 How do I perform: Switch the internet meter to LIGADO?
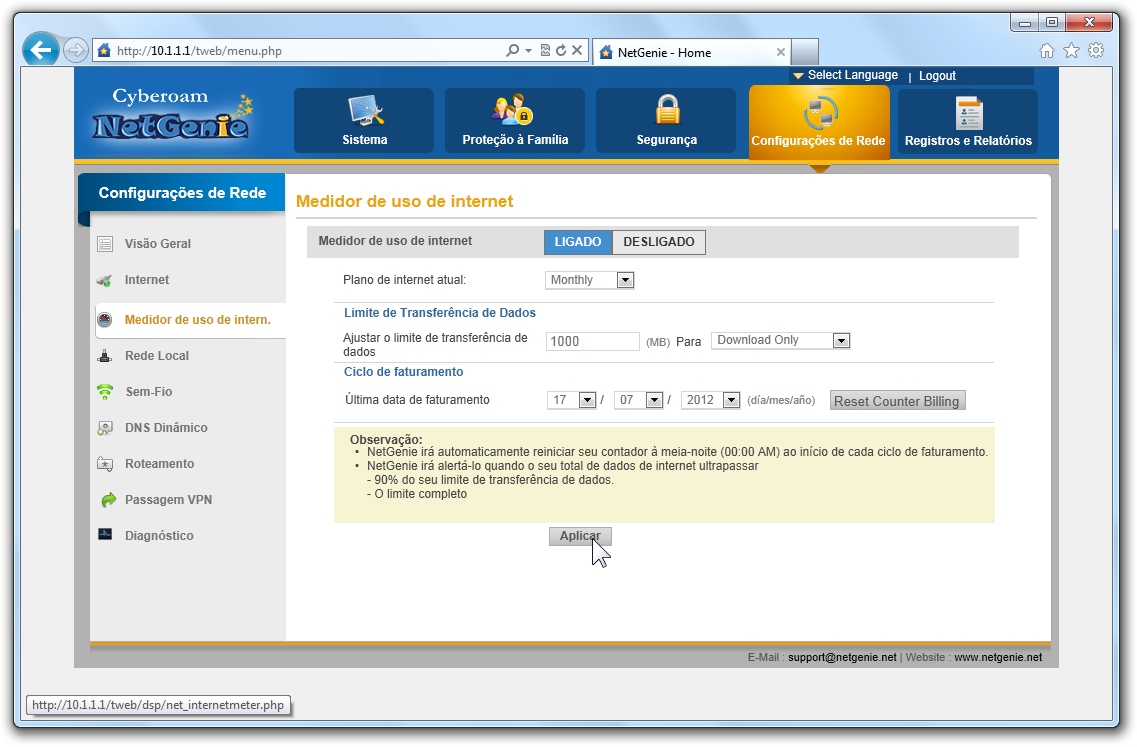pos(578,242)
